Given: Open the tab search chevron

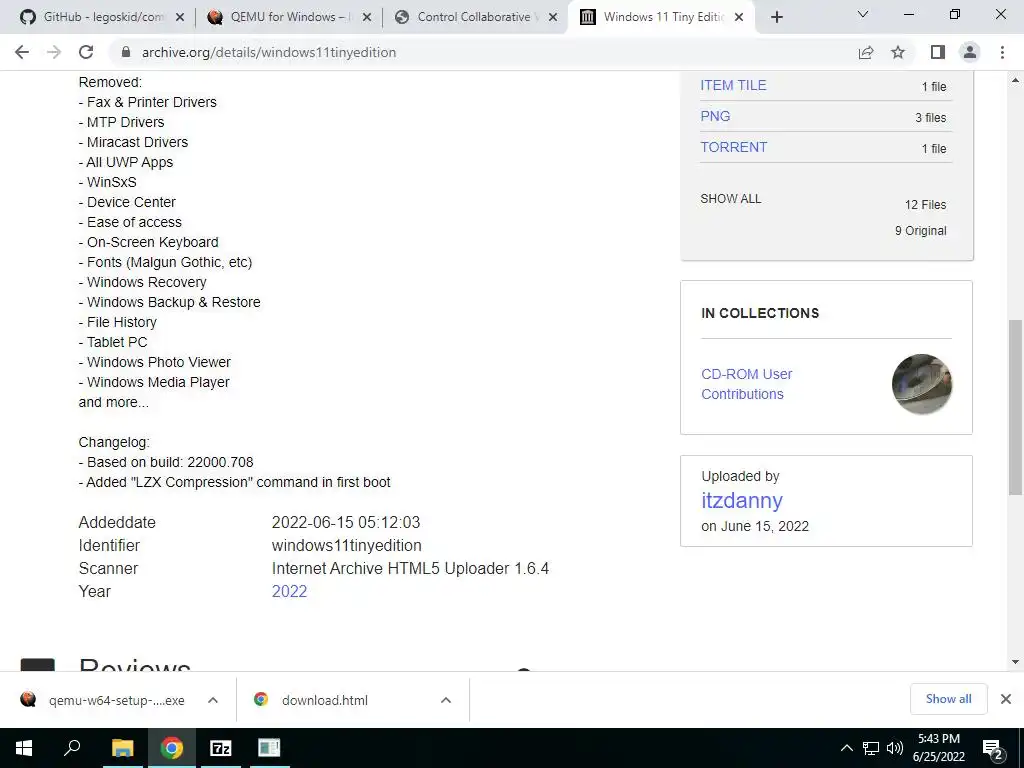Looking at the screenshot, I should (863, 14).
